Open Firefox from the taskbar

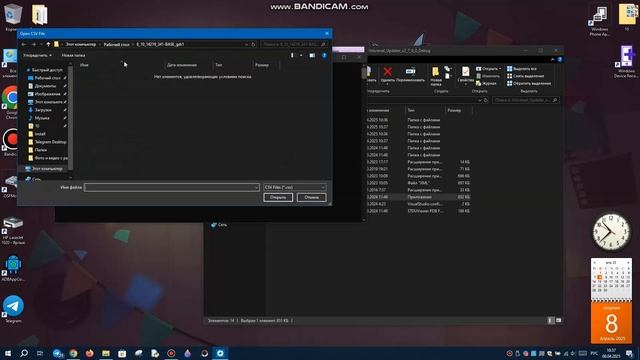89,353
